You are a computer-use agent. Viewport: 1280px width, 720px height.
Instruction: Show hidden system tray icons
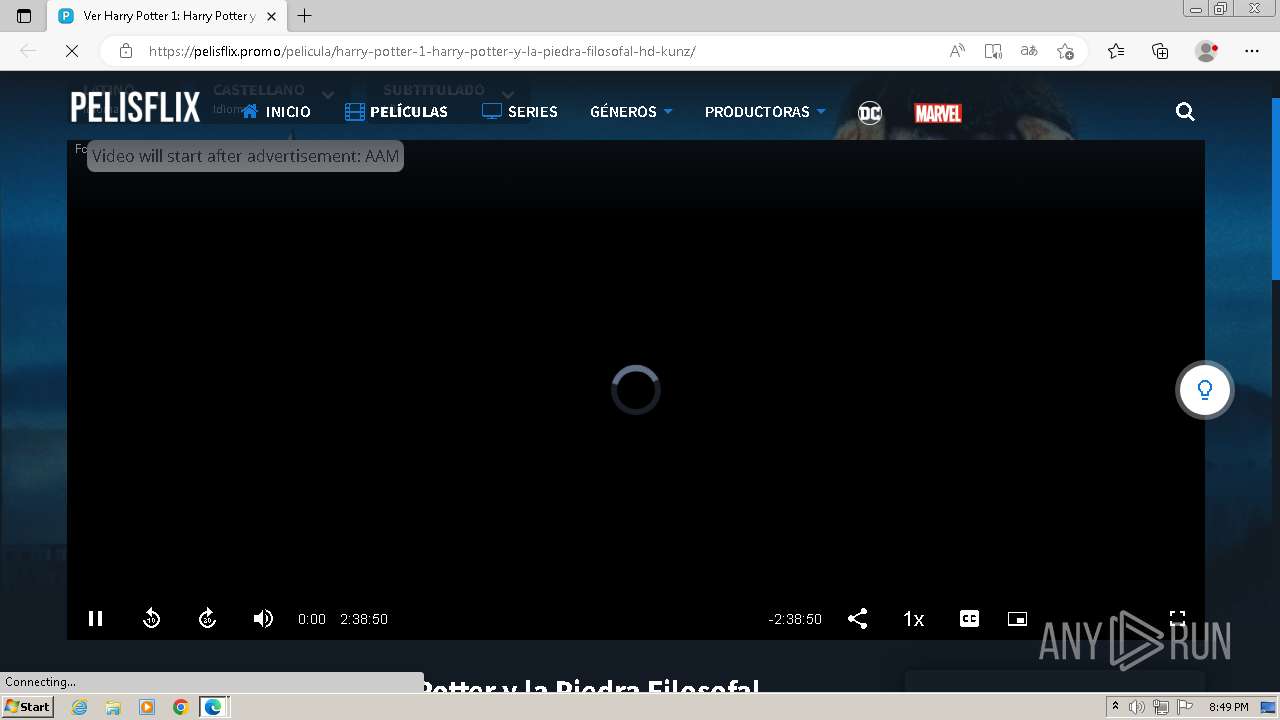1115,707
